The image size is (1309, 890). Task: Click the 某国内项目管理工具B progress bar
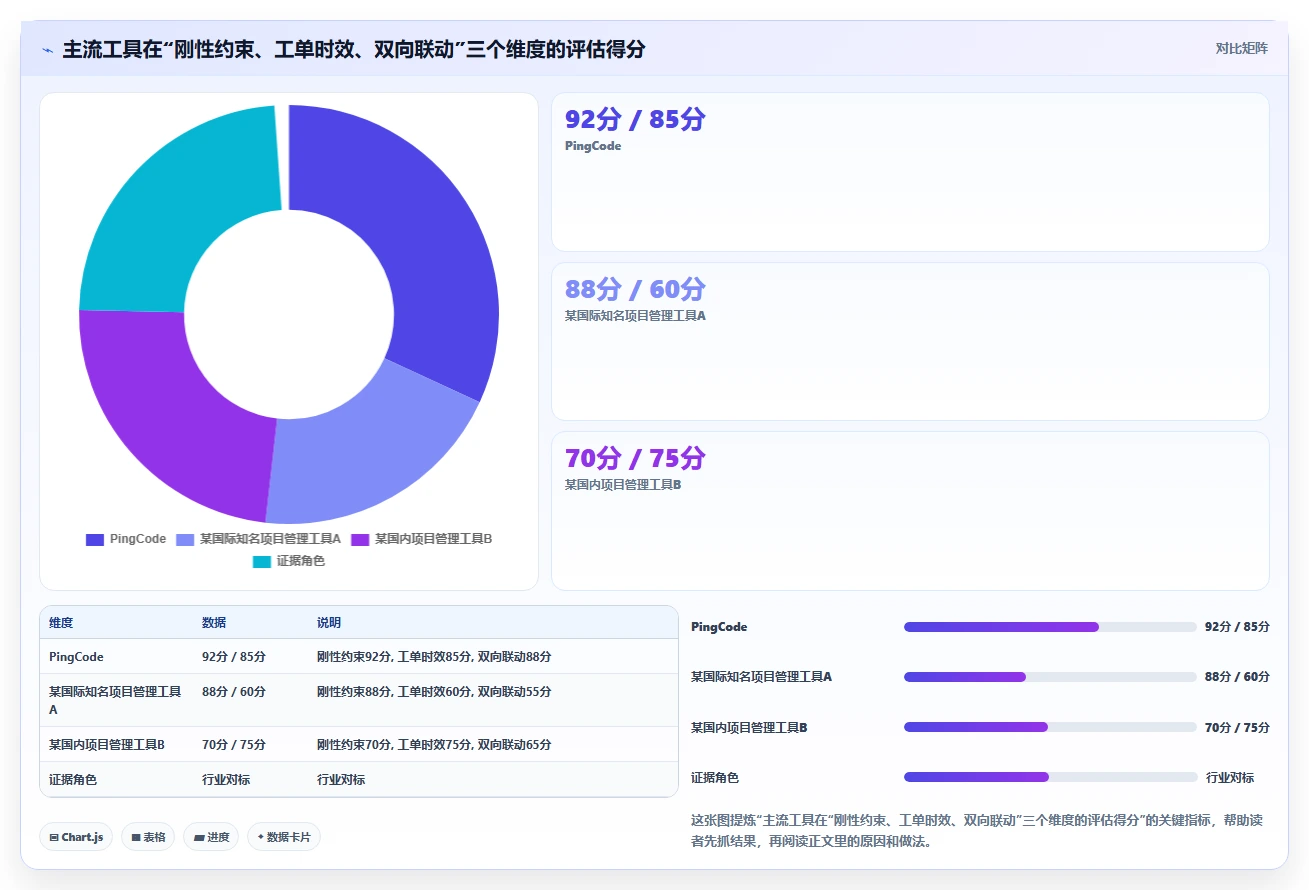(x=1050, y=727)
